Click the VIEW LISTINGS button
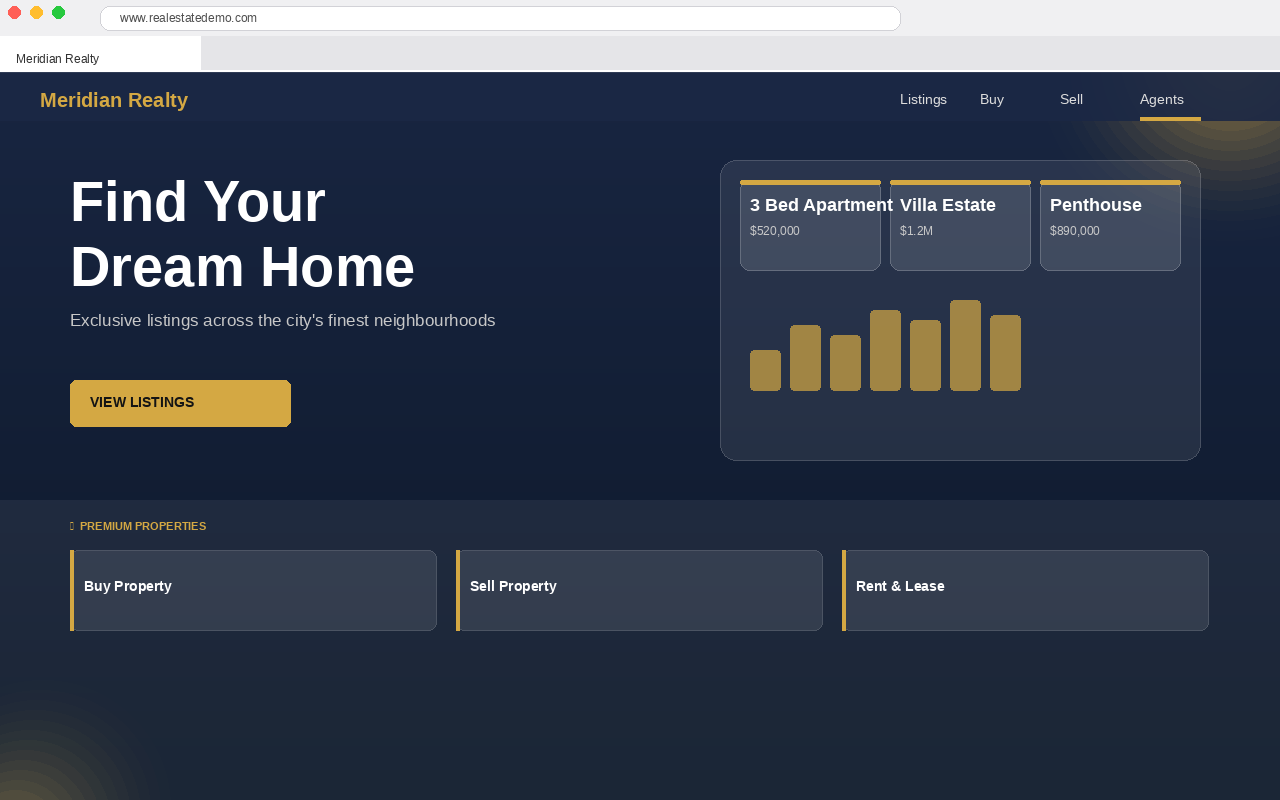Image resolution: width=1280 pixels, height=800 pixels. tap(180, 403)
